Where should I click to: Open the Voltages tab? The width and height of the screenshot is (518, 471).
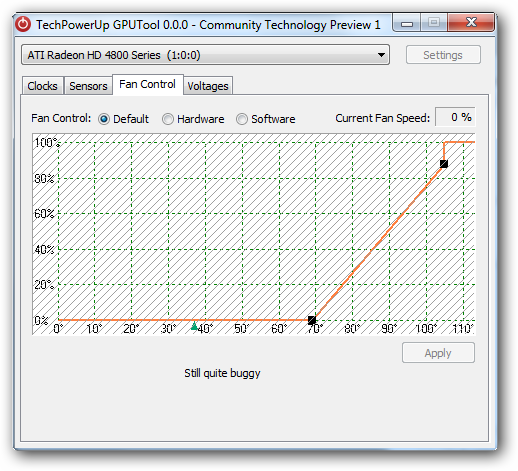[x=208, y=86]
